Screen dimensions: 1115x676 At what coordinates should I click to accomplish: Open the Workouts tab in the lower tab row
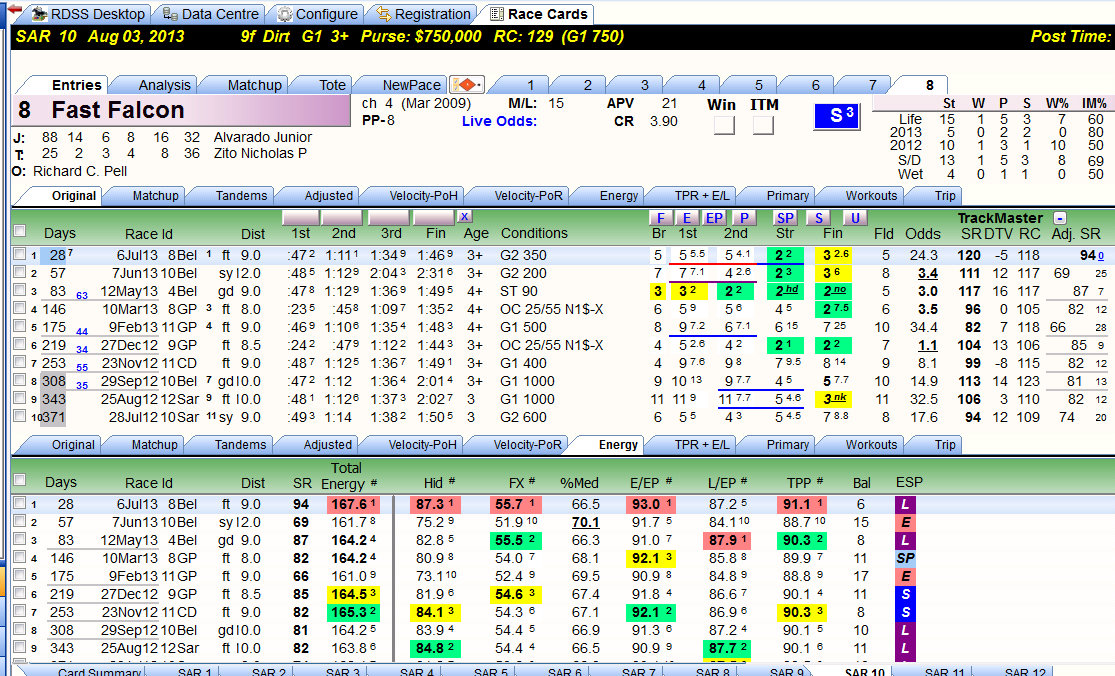[x=871, y=445]
